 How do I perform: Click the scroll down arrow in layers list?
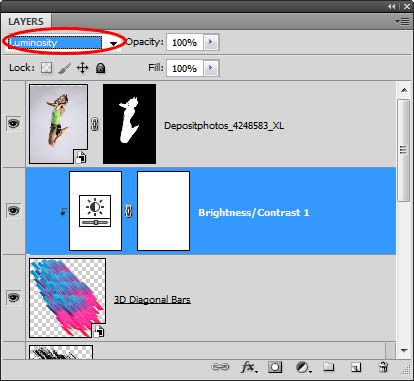404,350
